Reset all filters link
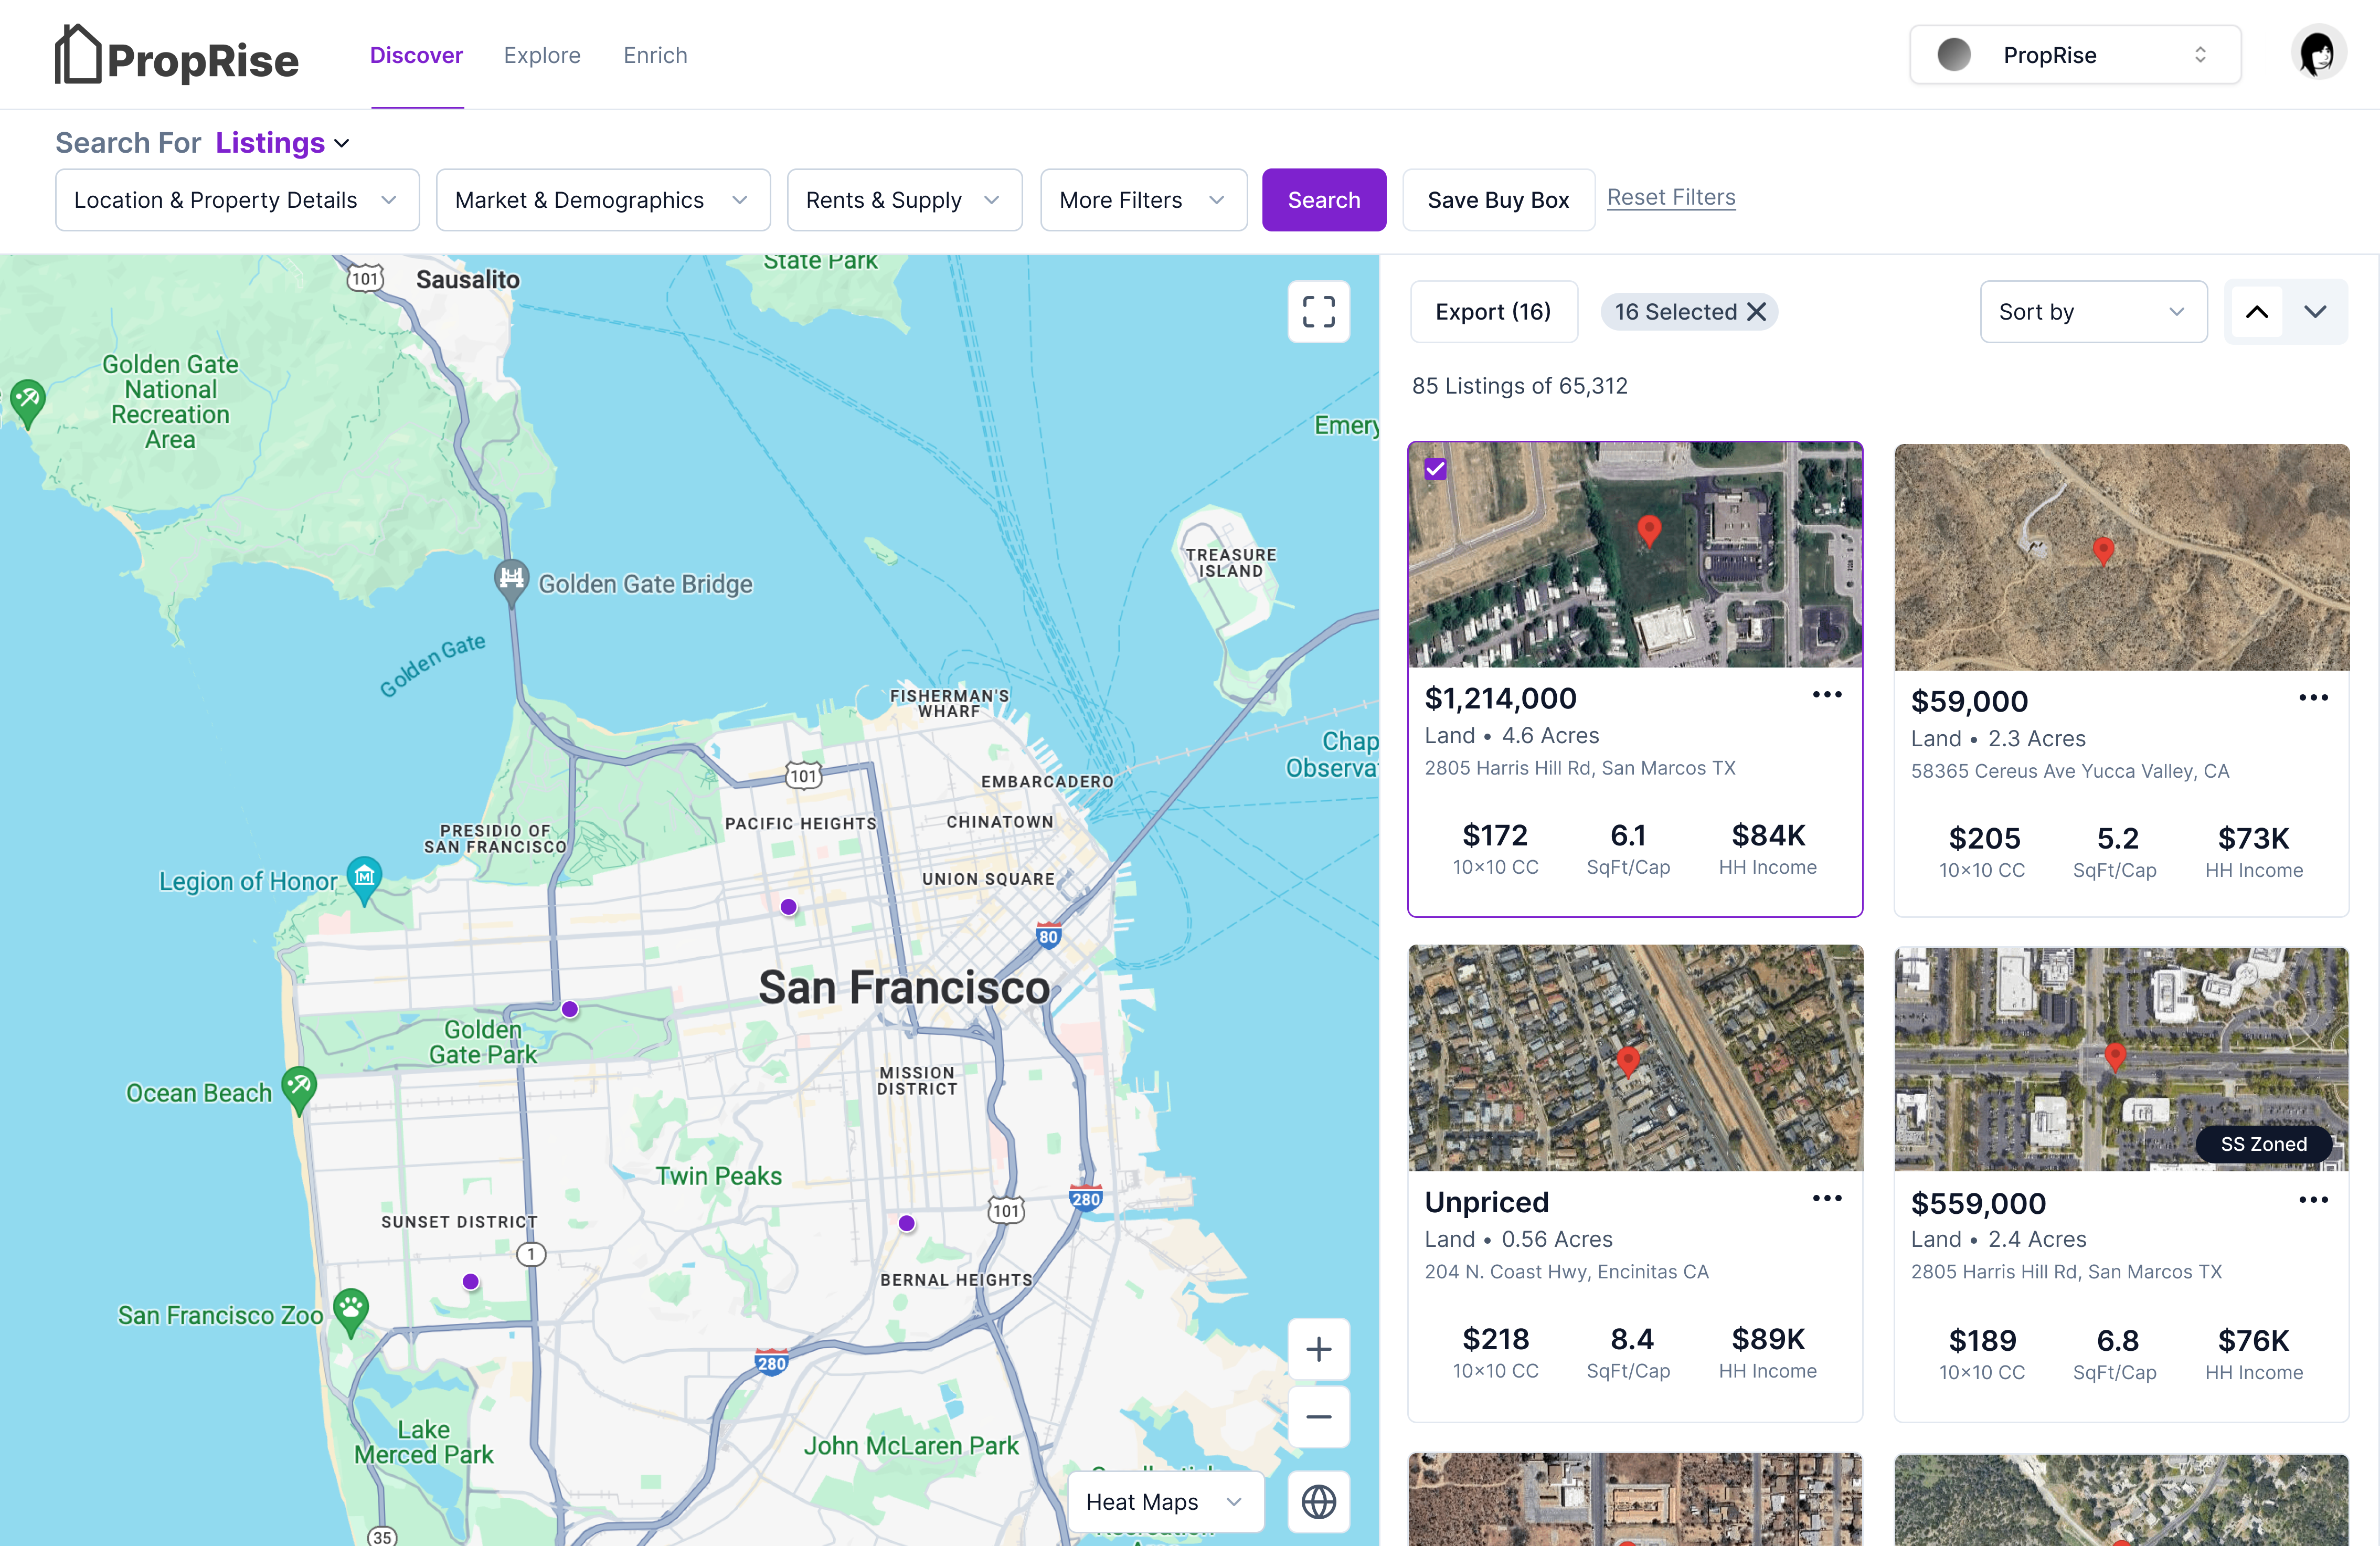Image resolution: width=2380 pixels, height=1546 pixels. (x=1671, y=197)
